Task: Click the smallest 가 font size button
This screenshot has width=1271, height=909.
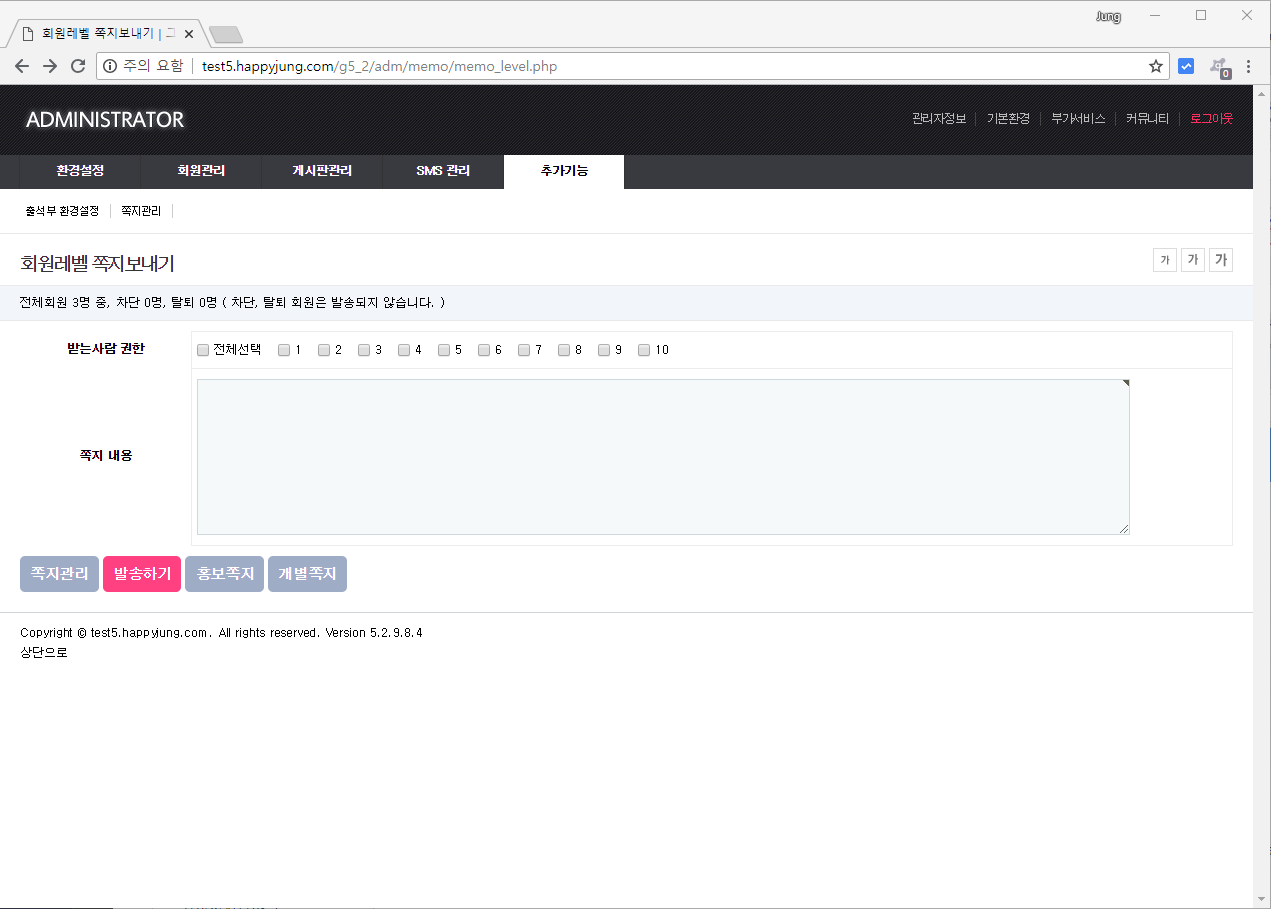Action: [1164, 260]
